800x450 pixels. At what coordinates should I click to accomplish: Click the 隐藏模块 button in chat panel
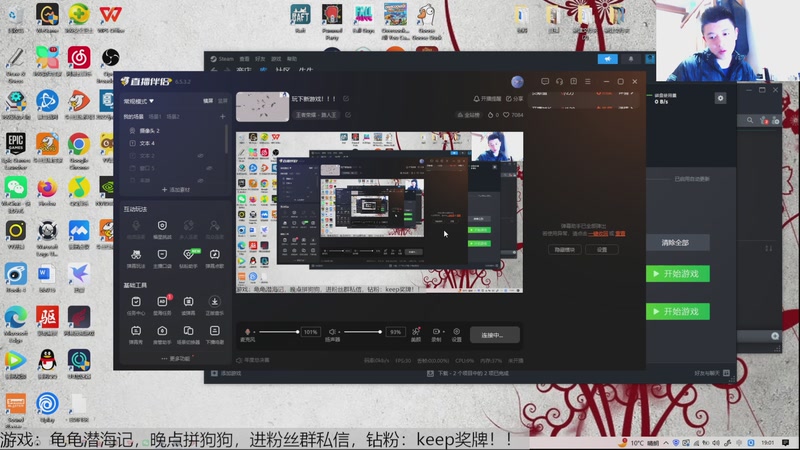[x=565, y=249]
